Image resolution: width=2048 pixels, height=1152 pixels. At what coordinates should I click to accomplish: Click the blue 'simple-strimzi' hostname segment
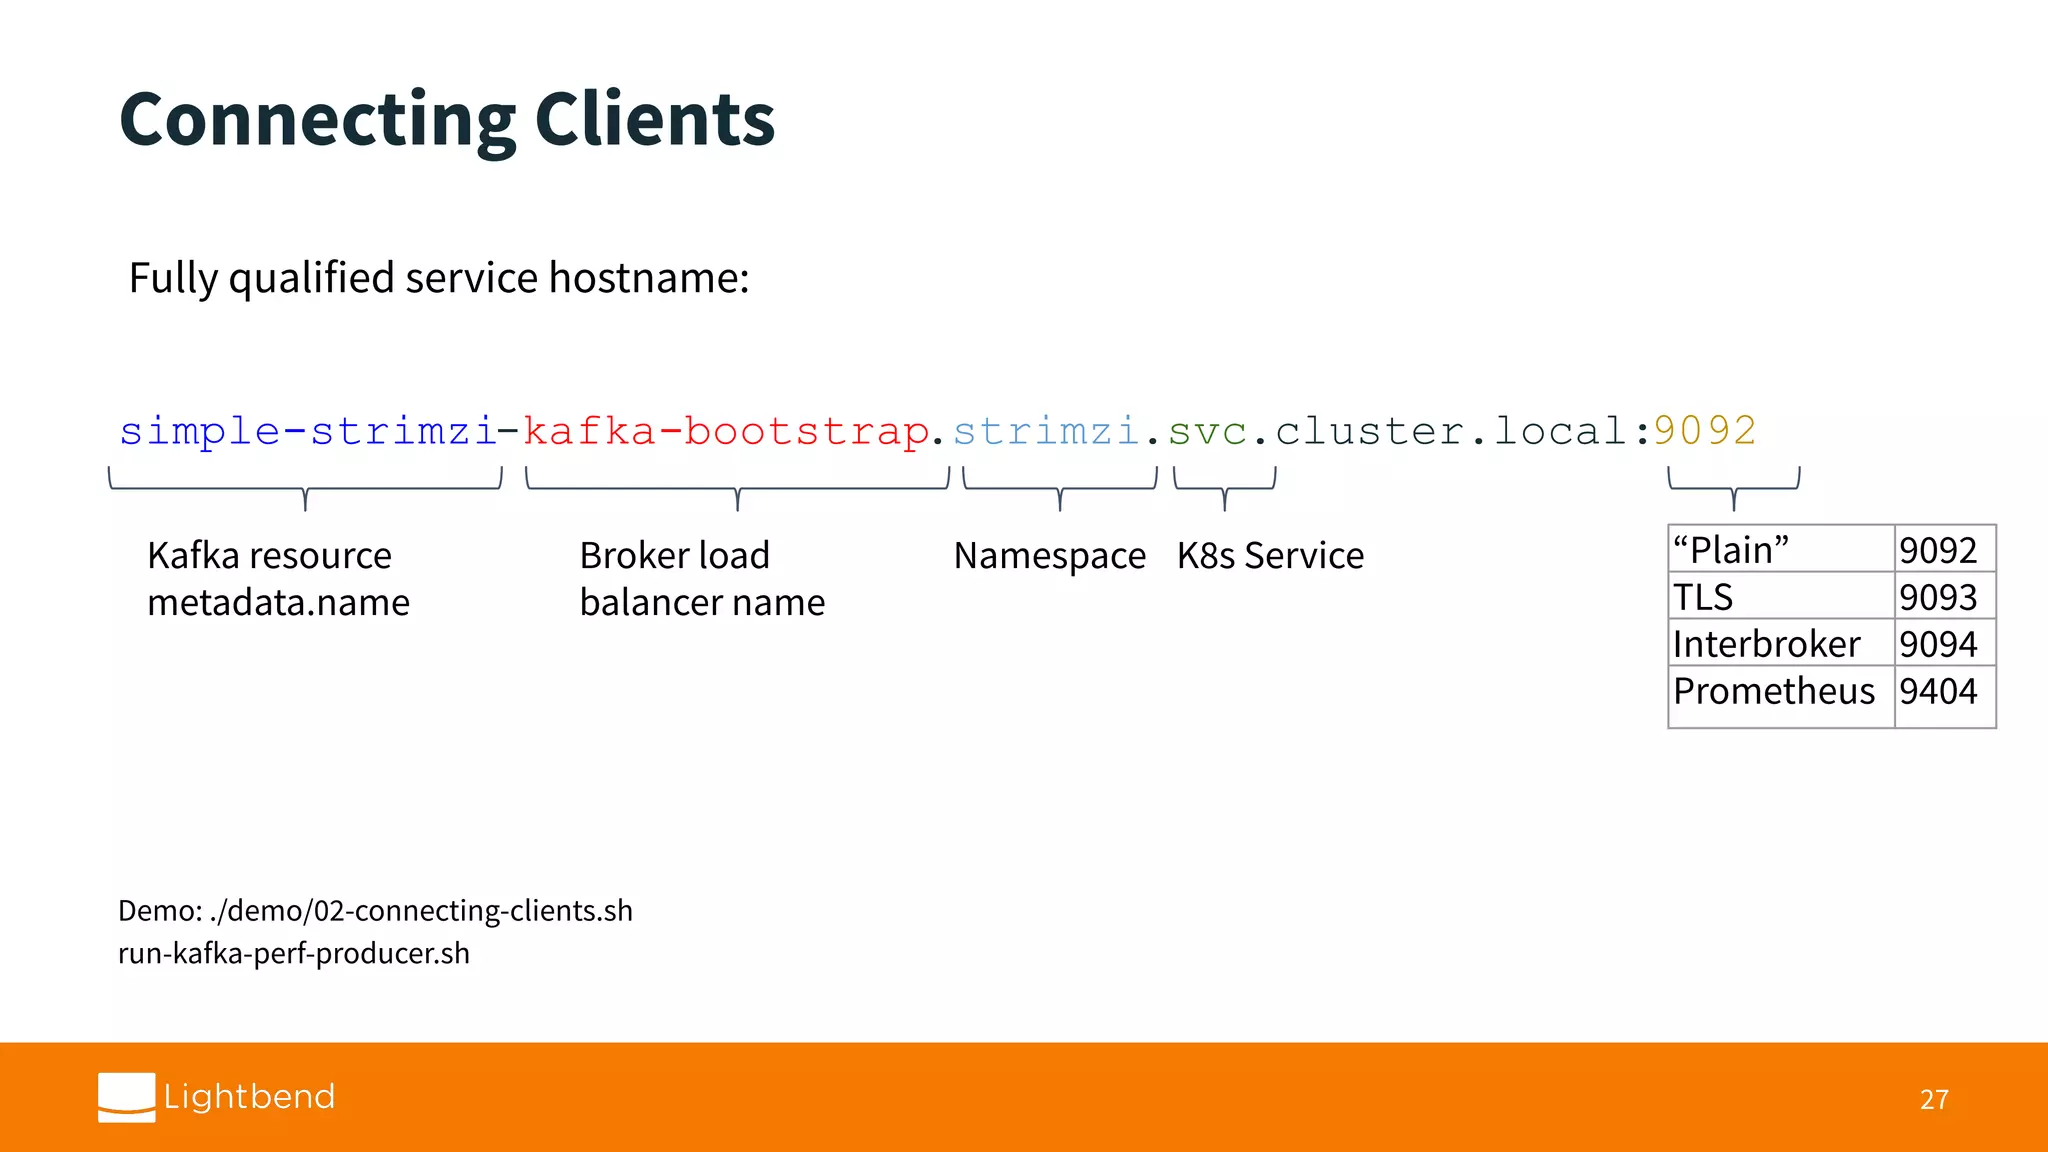click(308, 432)
